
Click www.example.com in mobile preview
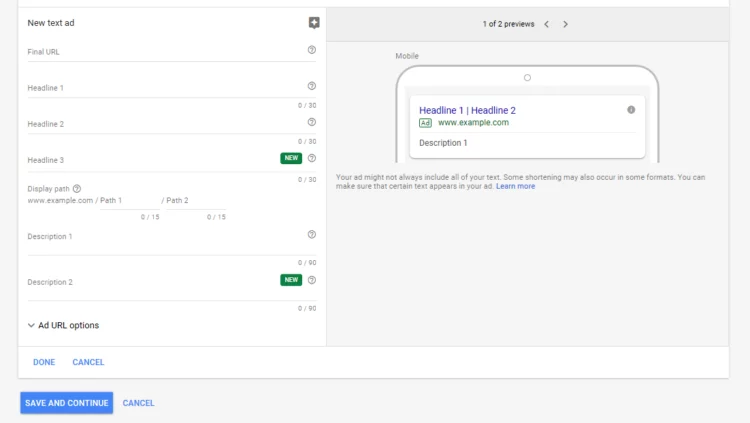(473, 122)
